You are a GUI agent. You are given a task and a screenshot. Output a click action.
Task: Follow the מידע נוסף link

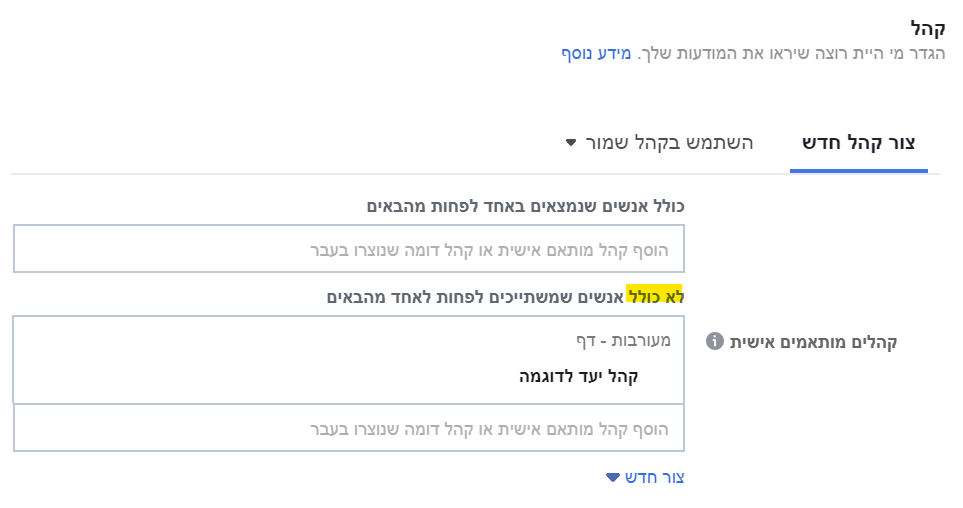[x=596, y=53]
